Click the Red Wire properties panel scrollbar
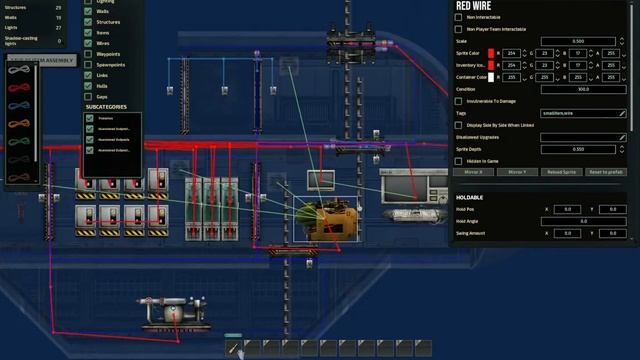Image resolution: width=640 pixels, height=360 pixels. (x=632, y=67)
